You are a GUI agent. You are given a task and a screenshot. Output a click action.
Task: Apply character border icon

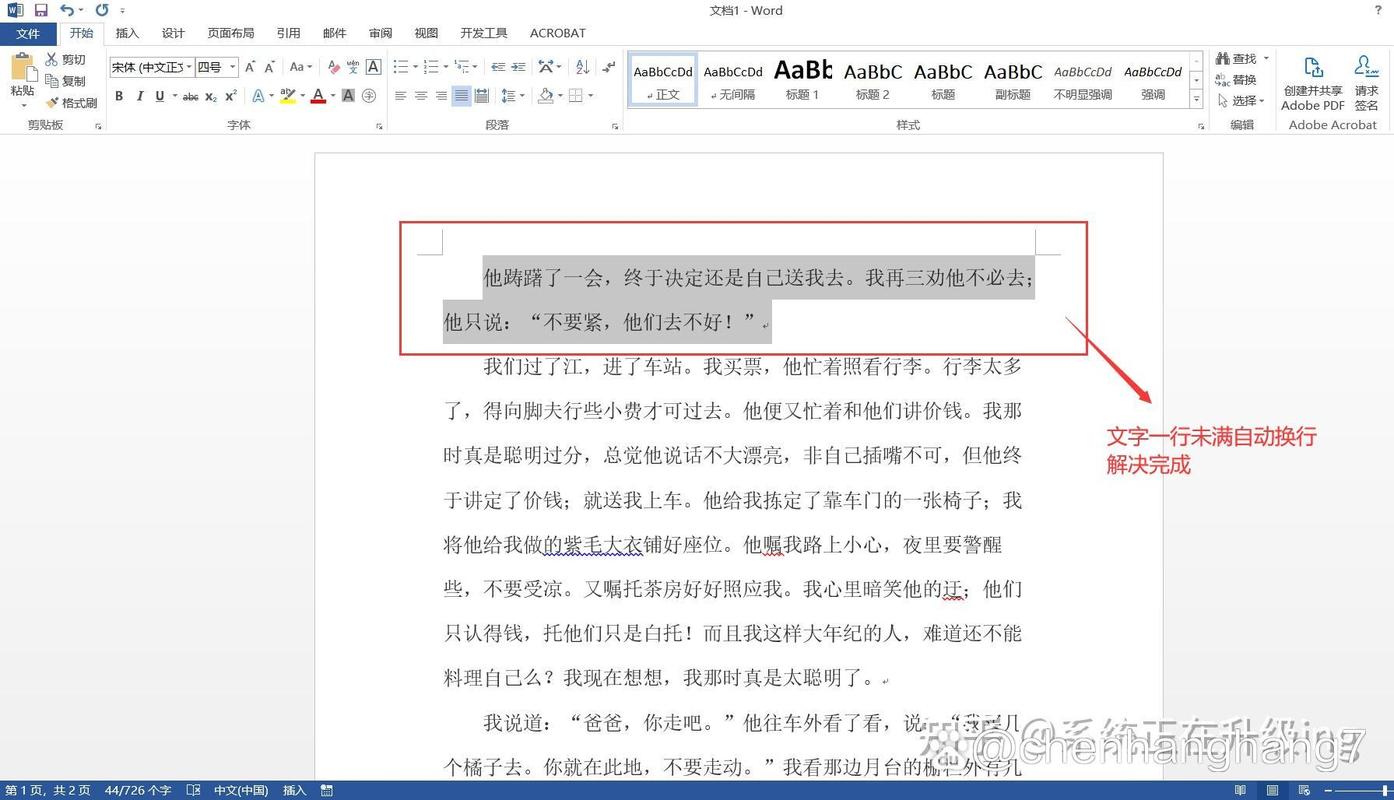[x=373, y=67]
